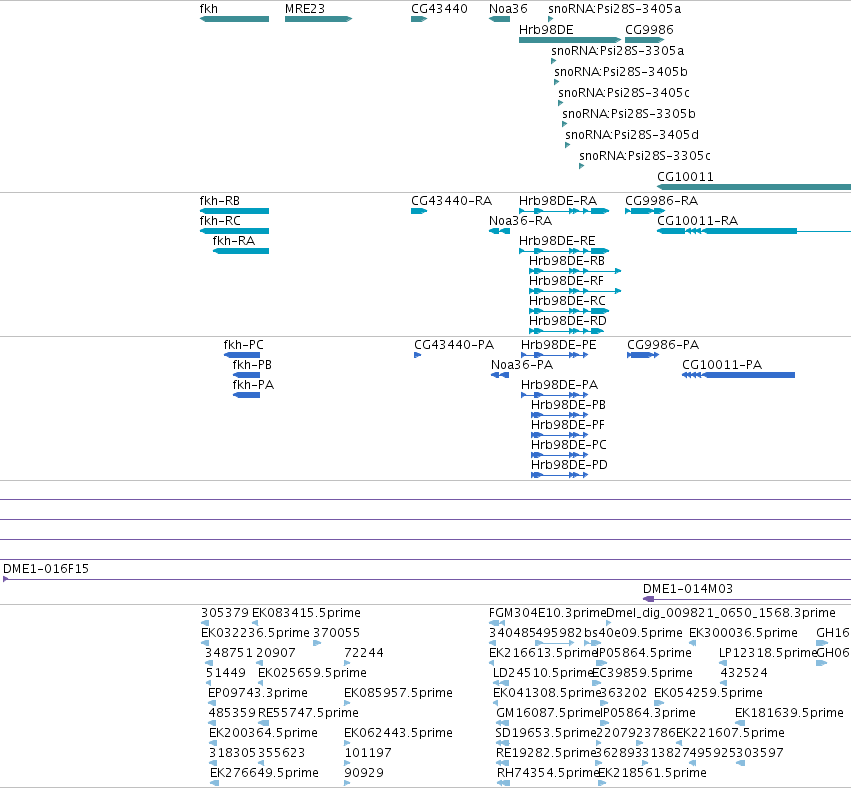
Task: Click transcript Hrb98DE-RA
Action: [564, 211]
